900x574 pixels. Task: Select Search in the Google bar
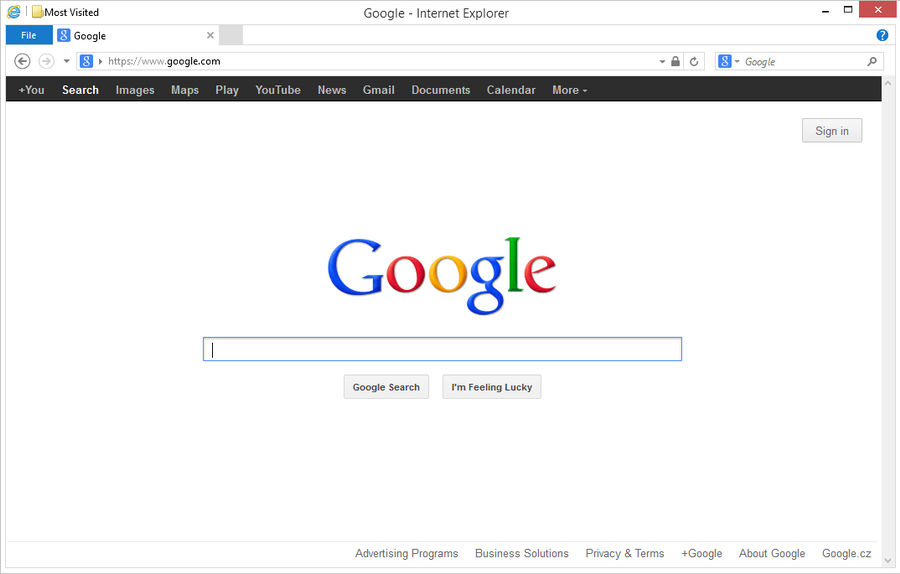(80, 90)
